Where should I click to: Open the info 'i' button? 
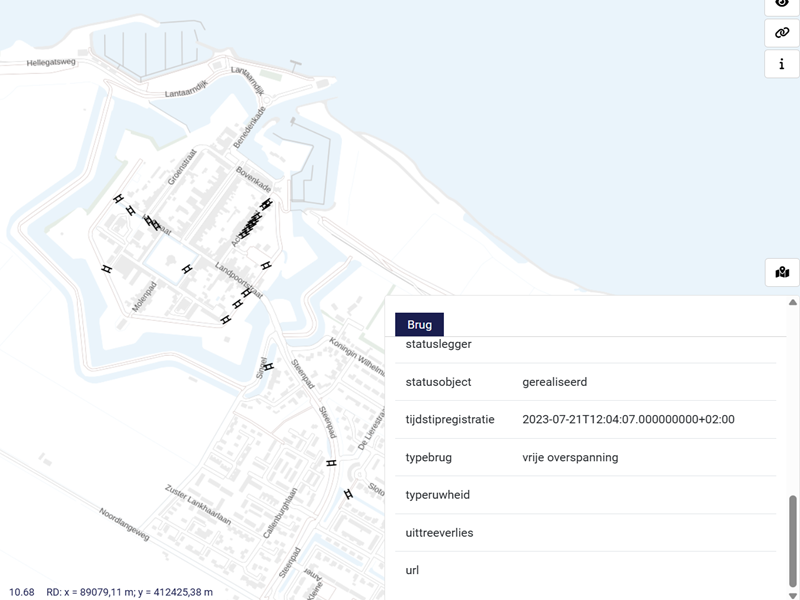pos(782,64)
